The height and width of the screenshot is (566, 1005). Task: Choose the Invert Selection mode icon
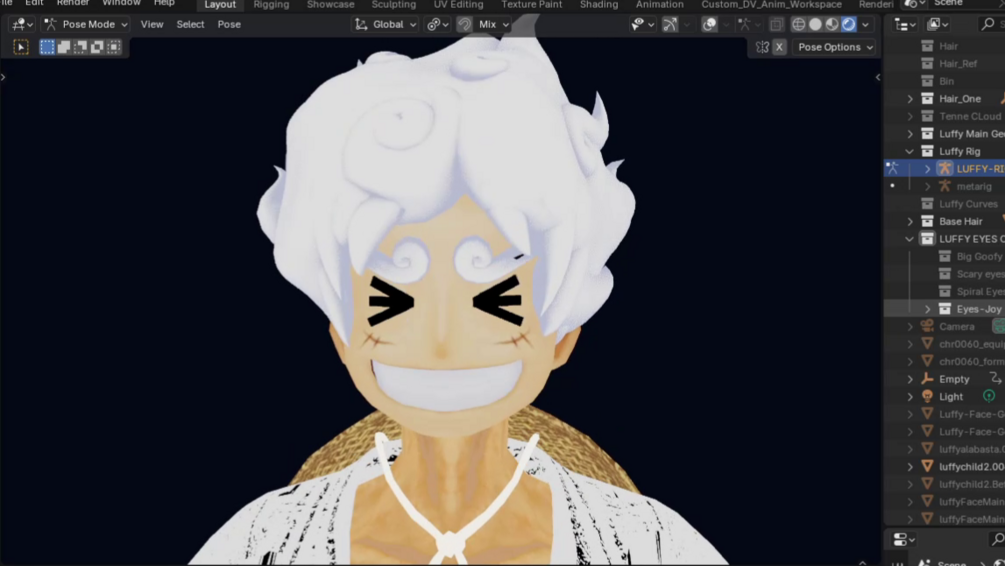[97, 47]
